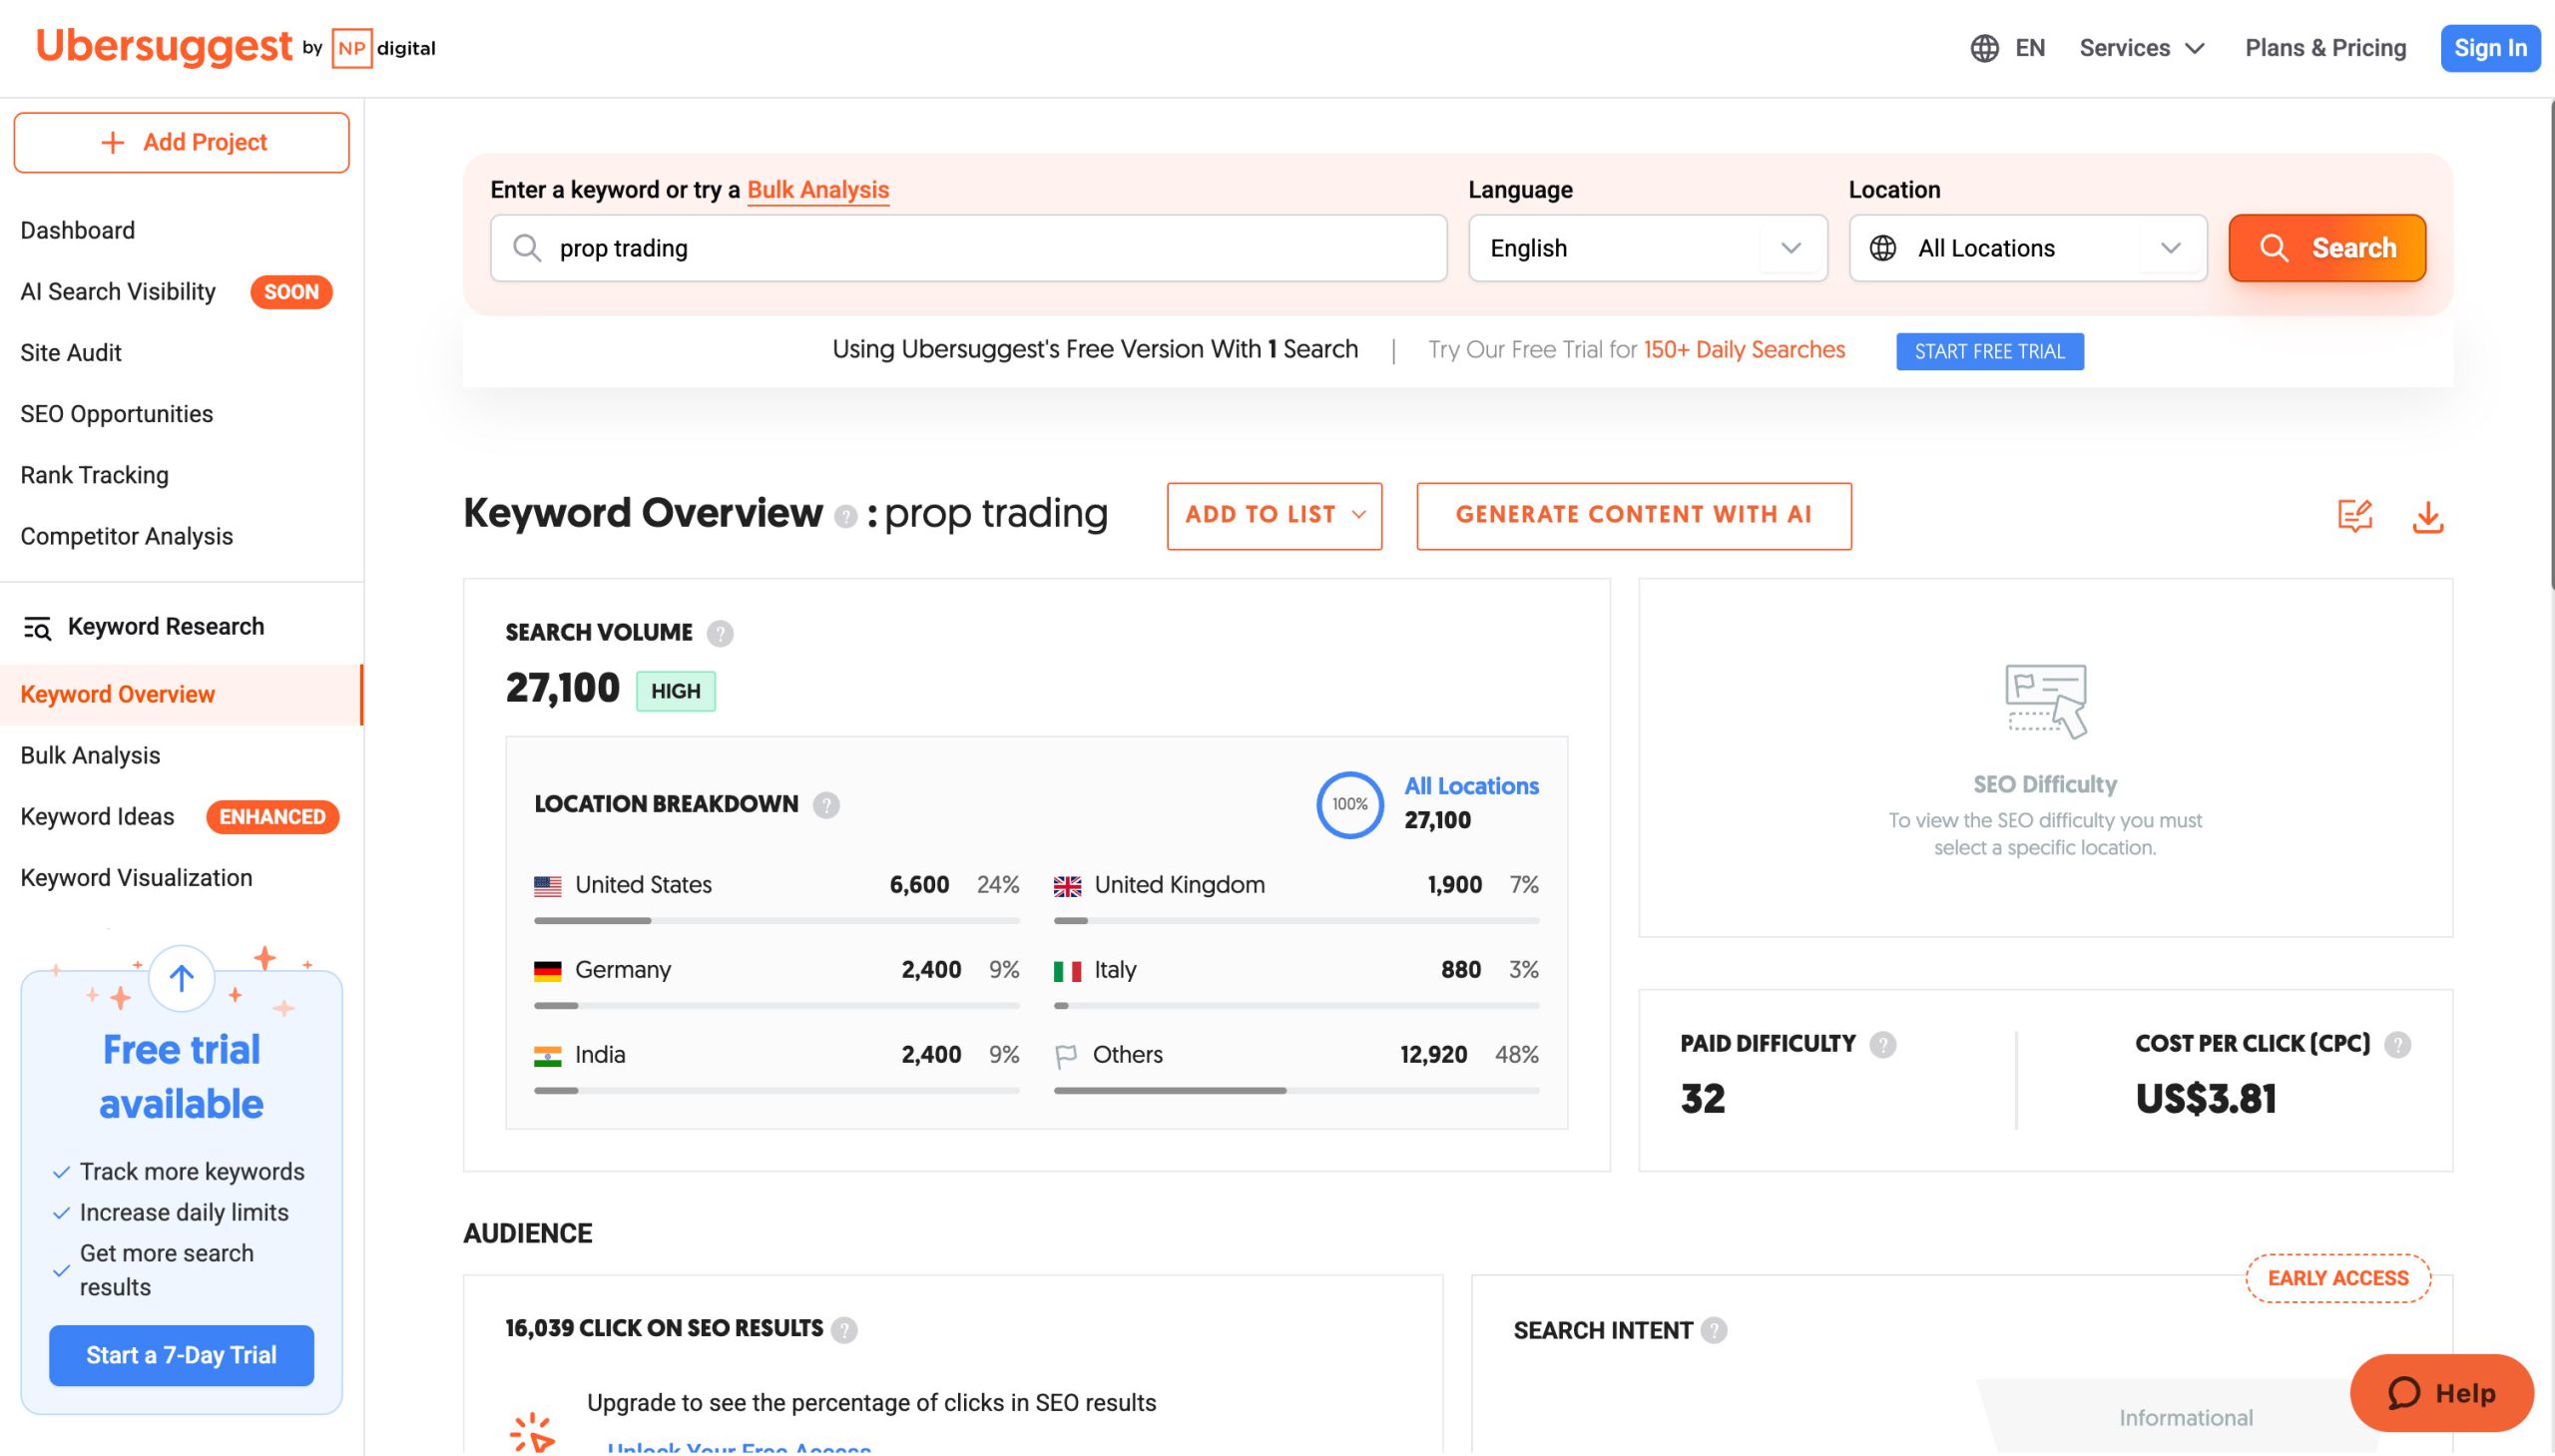Click the edit notes icon beside download

click(2354, 516)
